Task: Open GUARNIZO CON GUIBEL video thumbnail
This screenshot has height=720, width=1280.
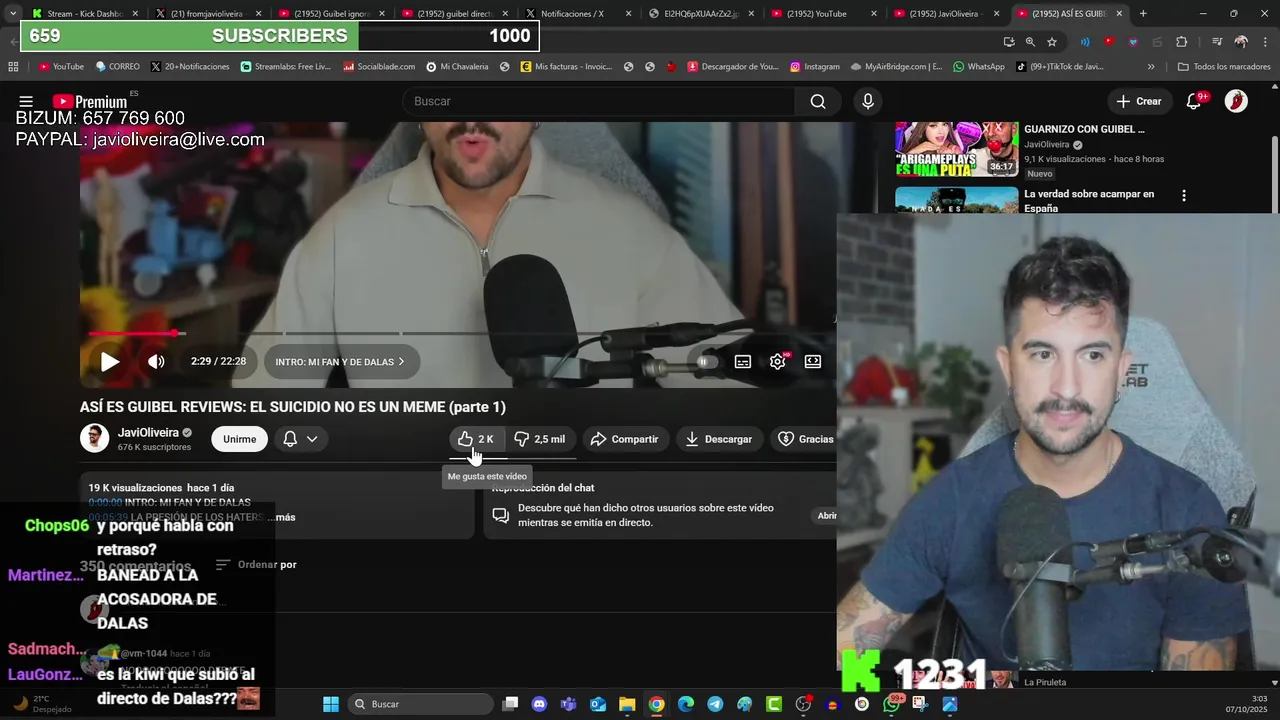Action: click(956, 149)
